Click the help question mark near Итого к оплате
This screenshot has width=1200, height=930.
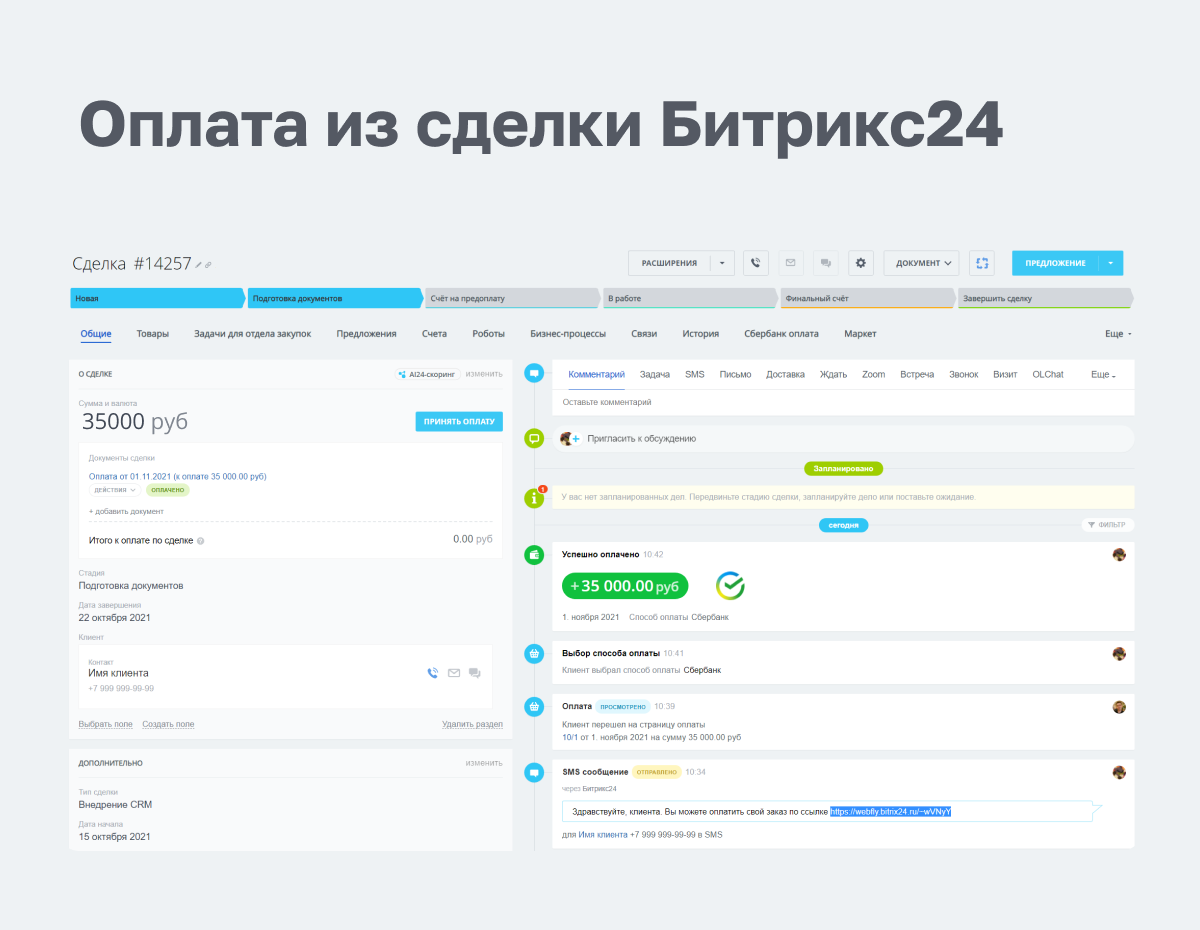(201, 540)
